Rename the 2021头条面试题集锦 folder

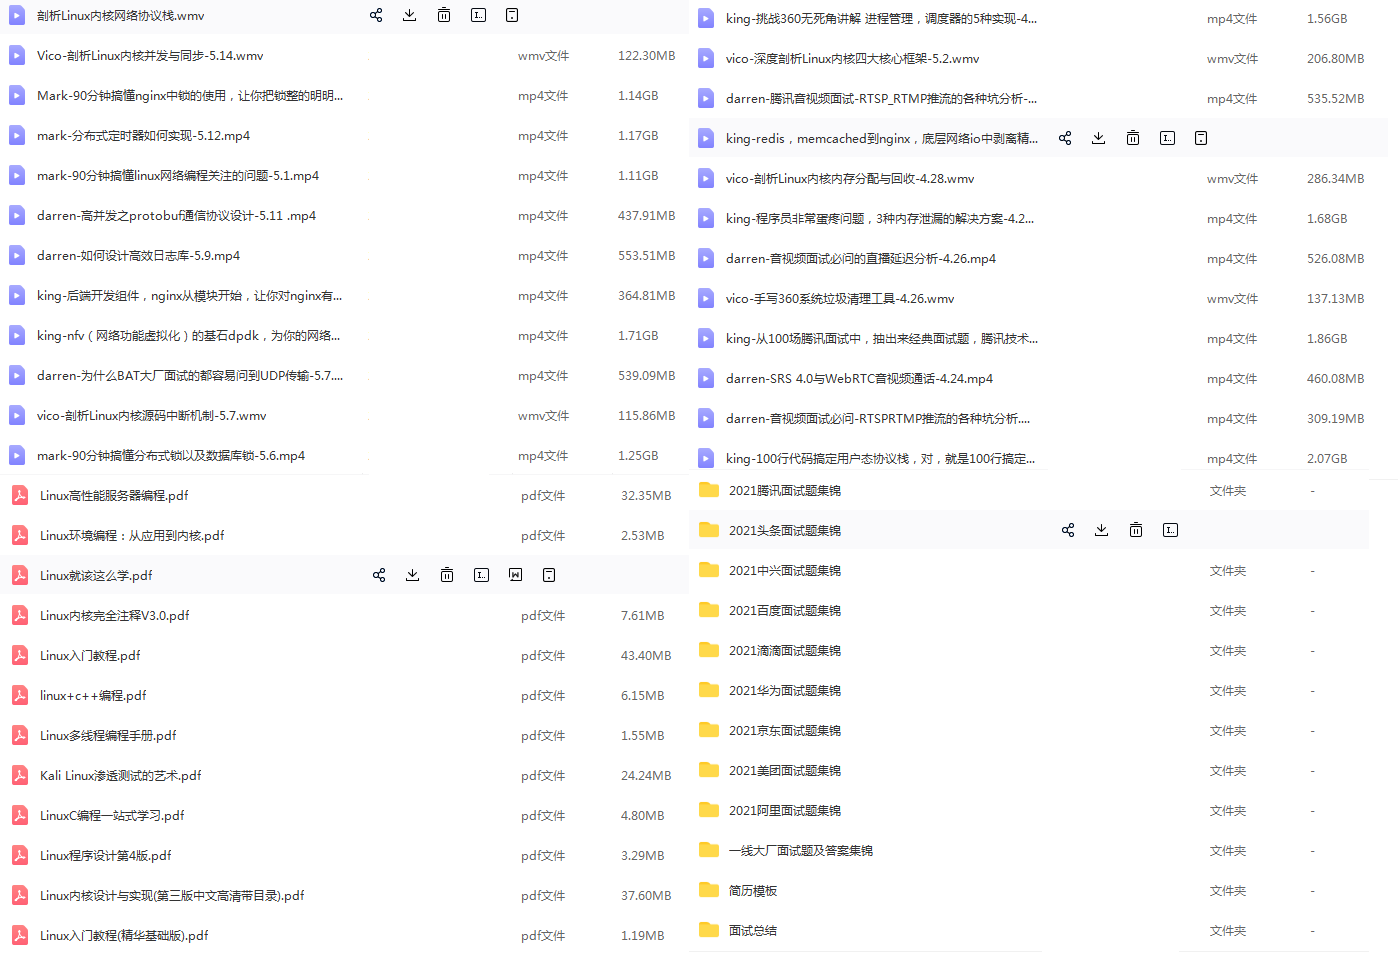point(1170,530)
